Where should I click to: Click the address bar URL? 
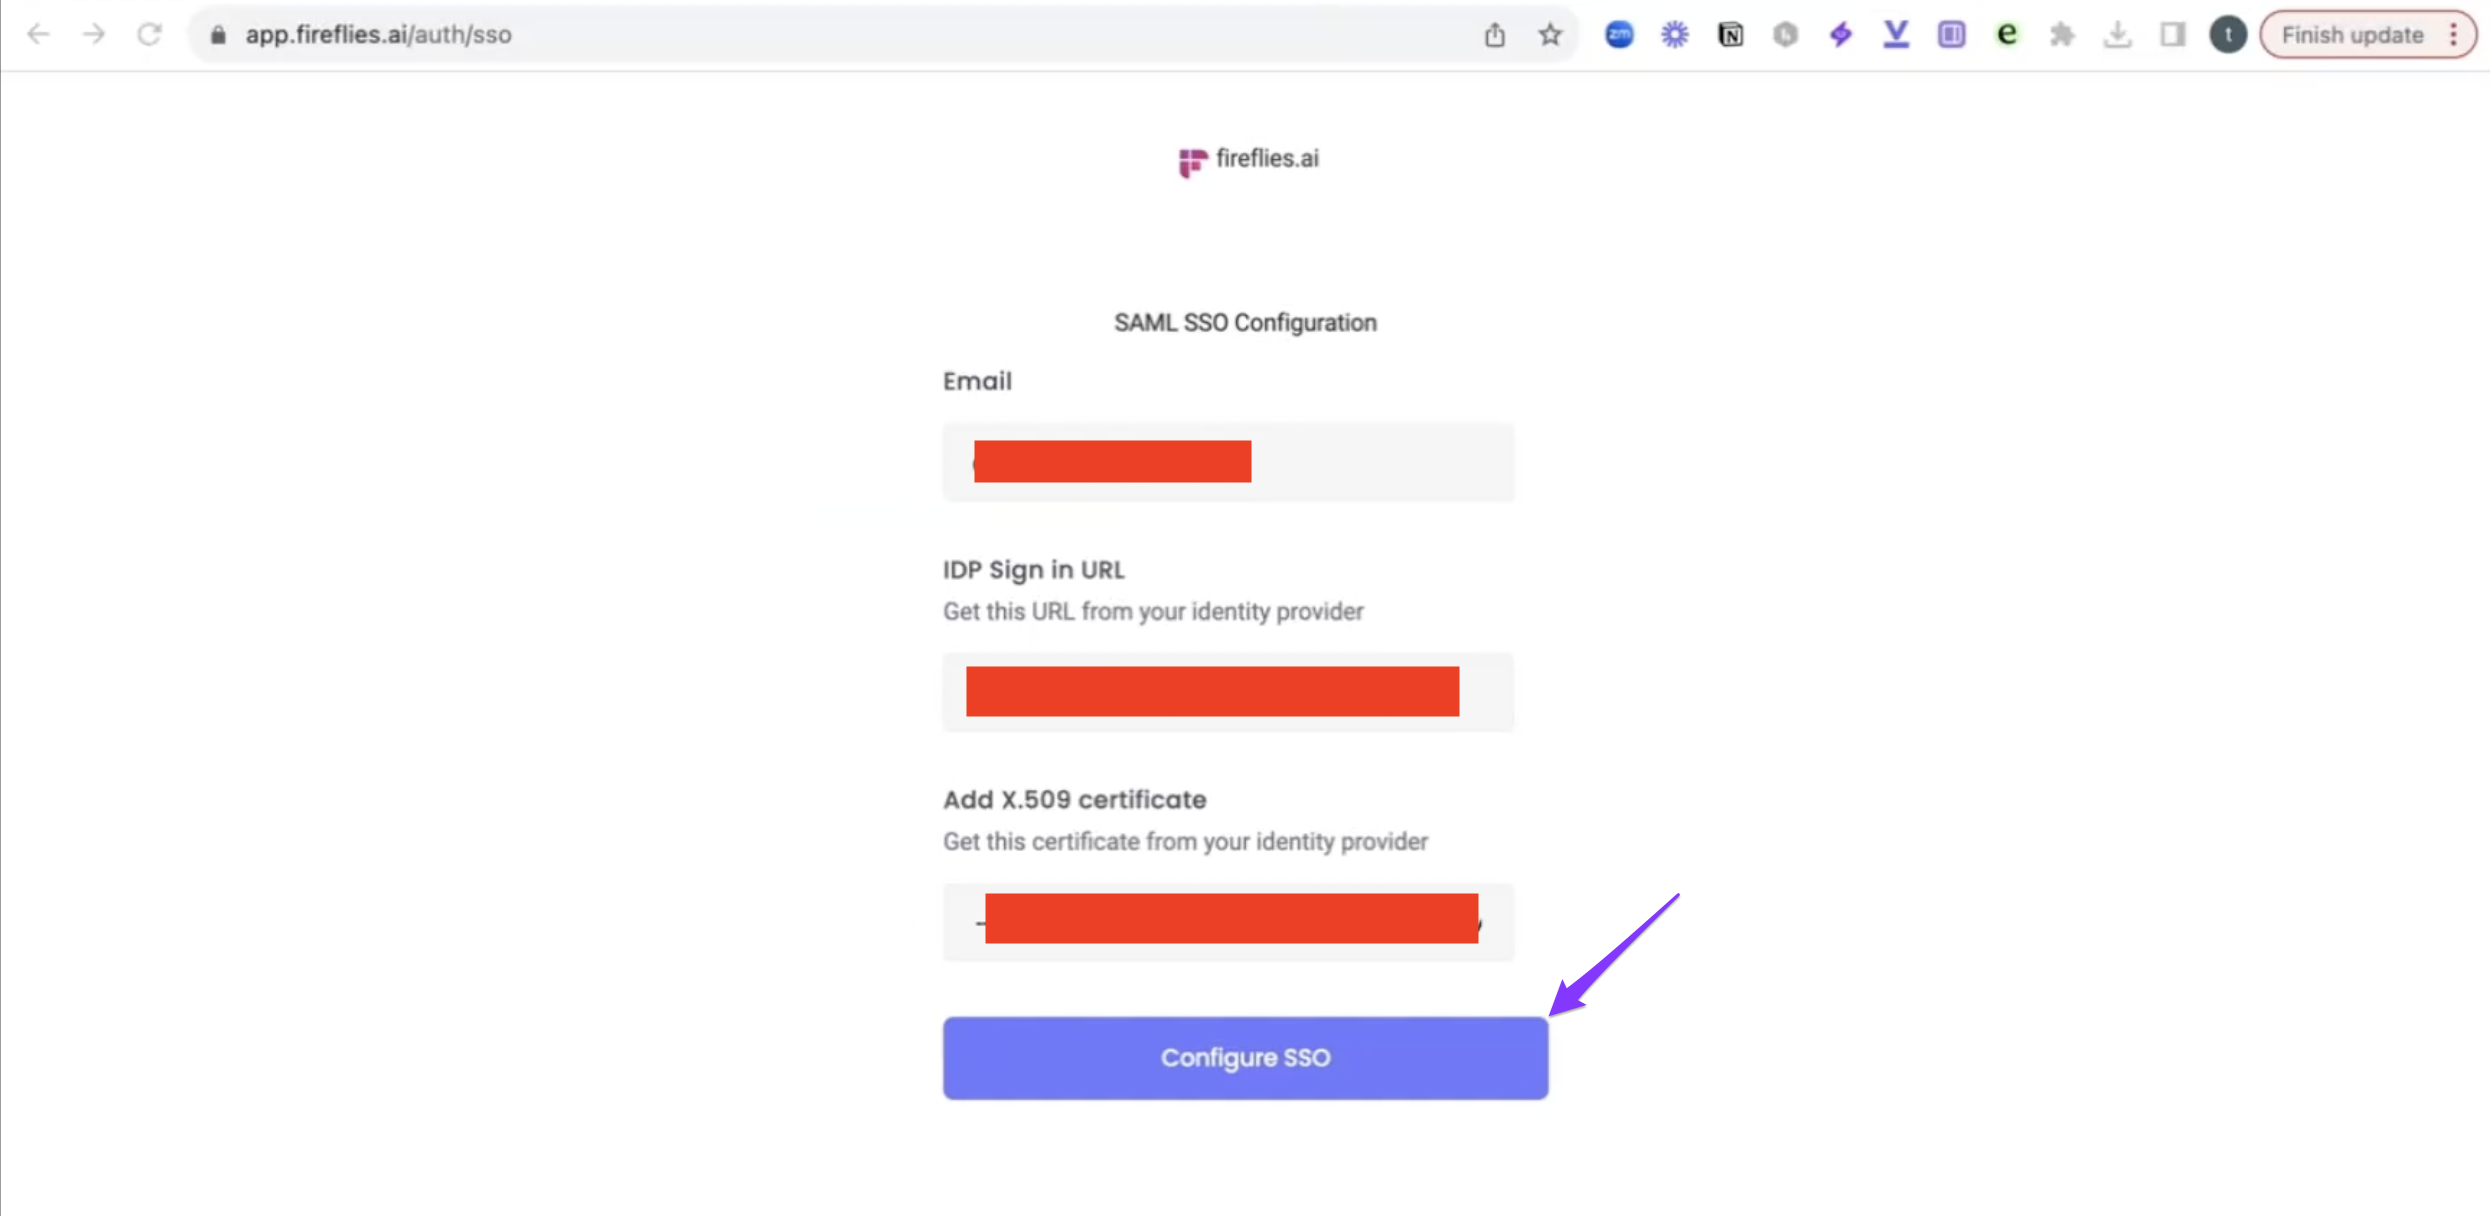click(x=378, y=35)
